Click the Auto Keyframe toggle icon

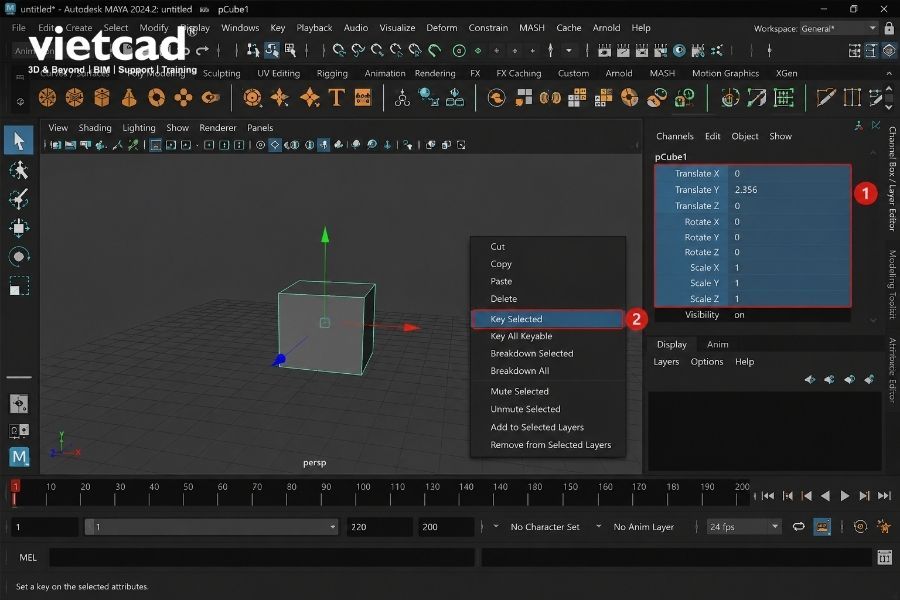[x=860, y=526]
